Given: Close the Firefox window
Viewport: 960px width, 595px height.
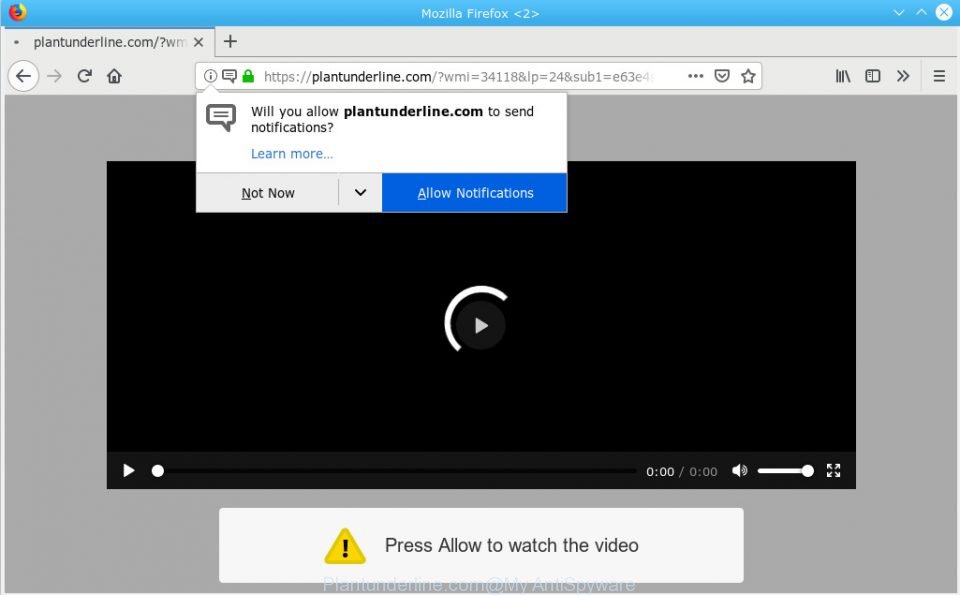Looking at the screenshot, I should [x=943, y=13].
